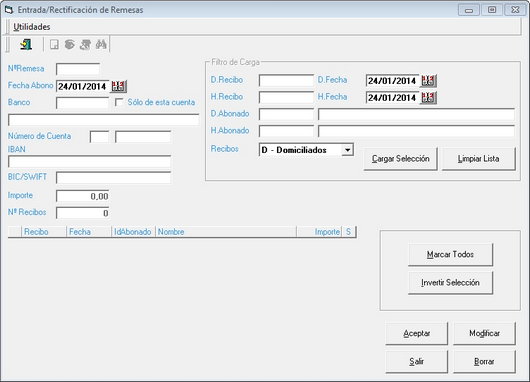Click the H.Abonado name field
Screen dimensions: 530x382
(x=416, y=131)
